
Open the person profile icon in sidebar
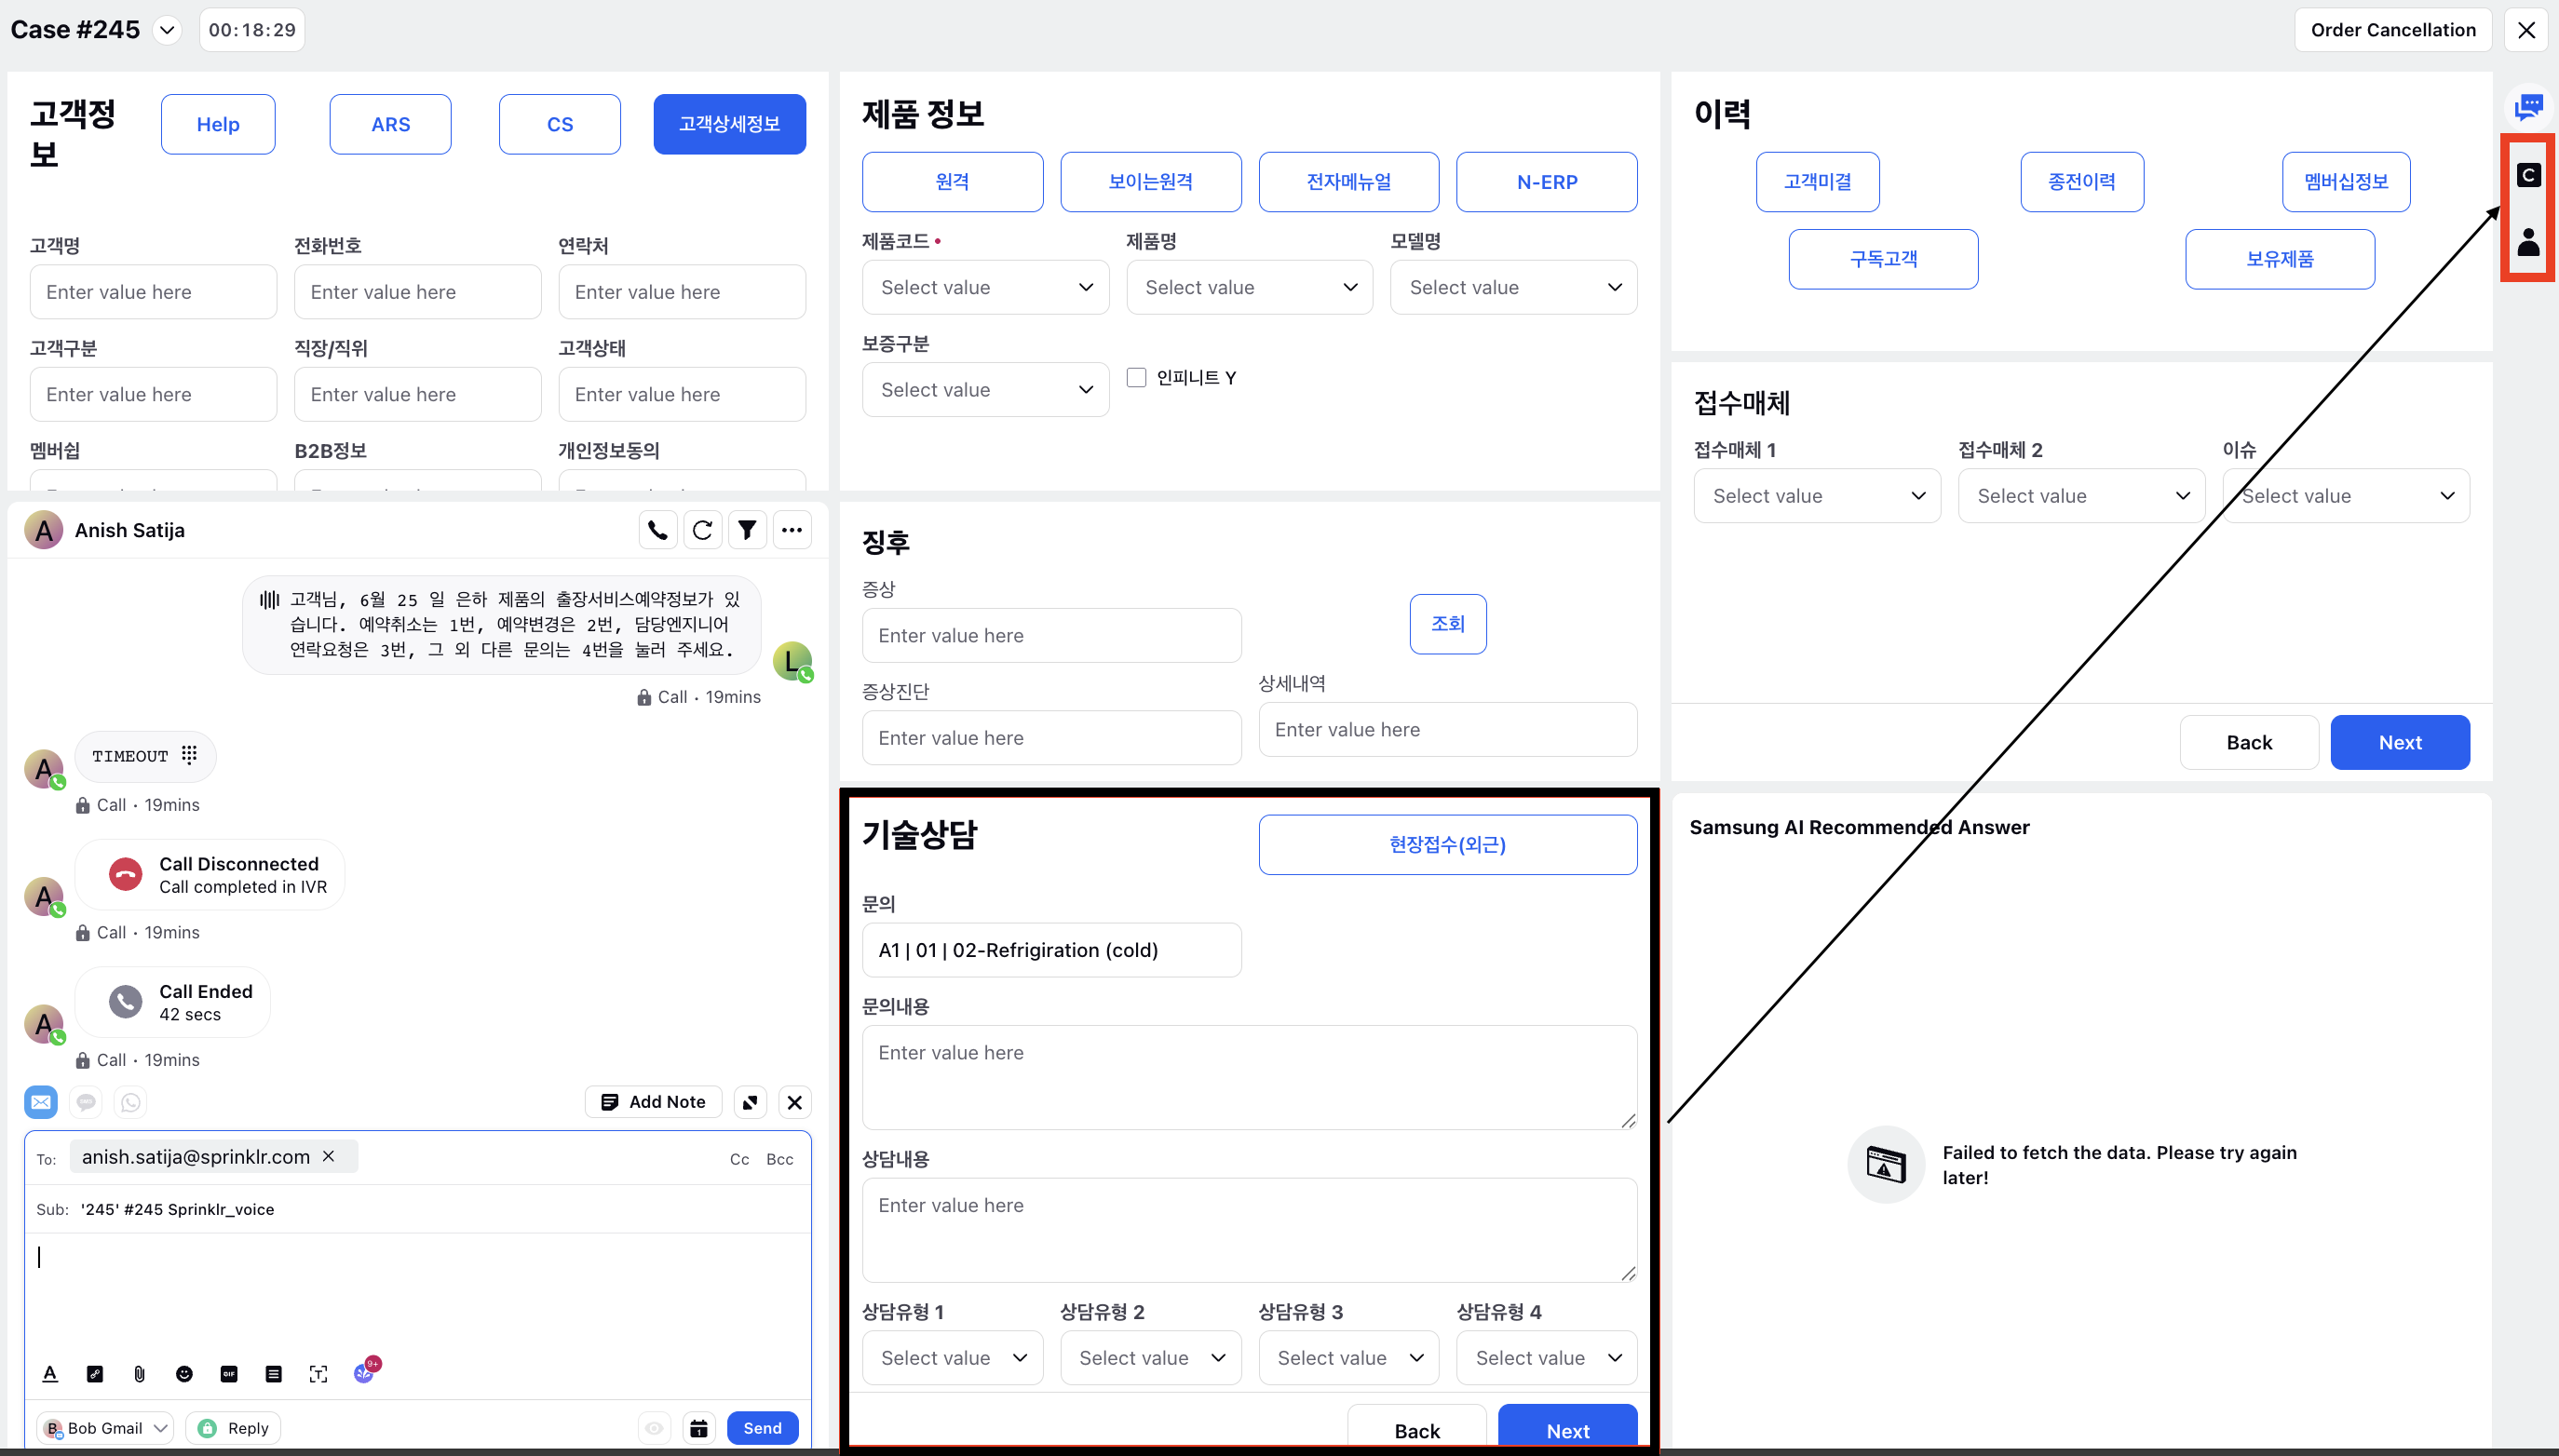point(2528,242)
